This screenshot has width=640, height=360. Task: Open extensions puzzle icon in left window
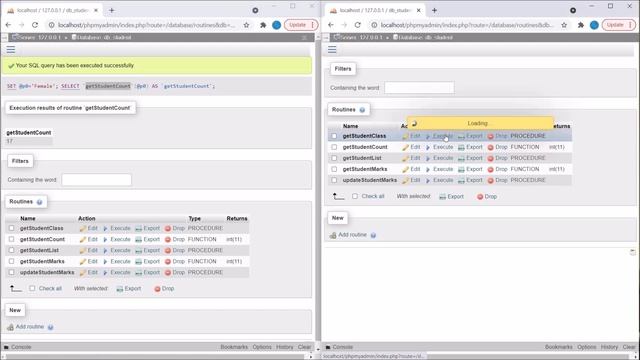pos(263,25)
